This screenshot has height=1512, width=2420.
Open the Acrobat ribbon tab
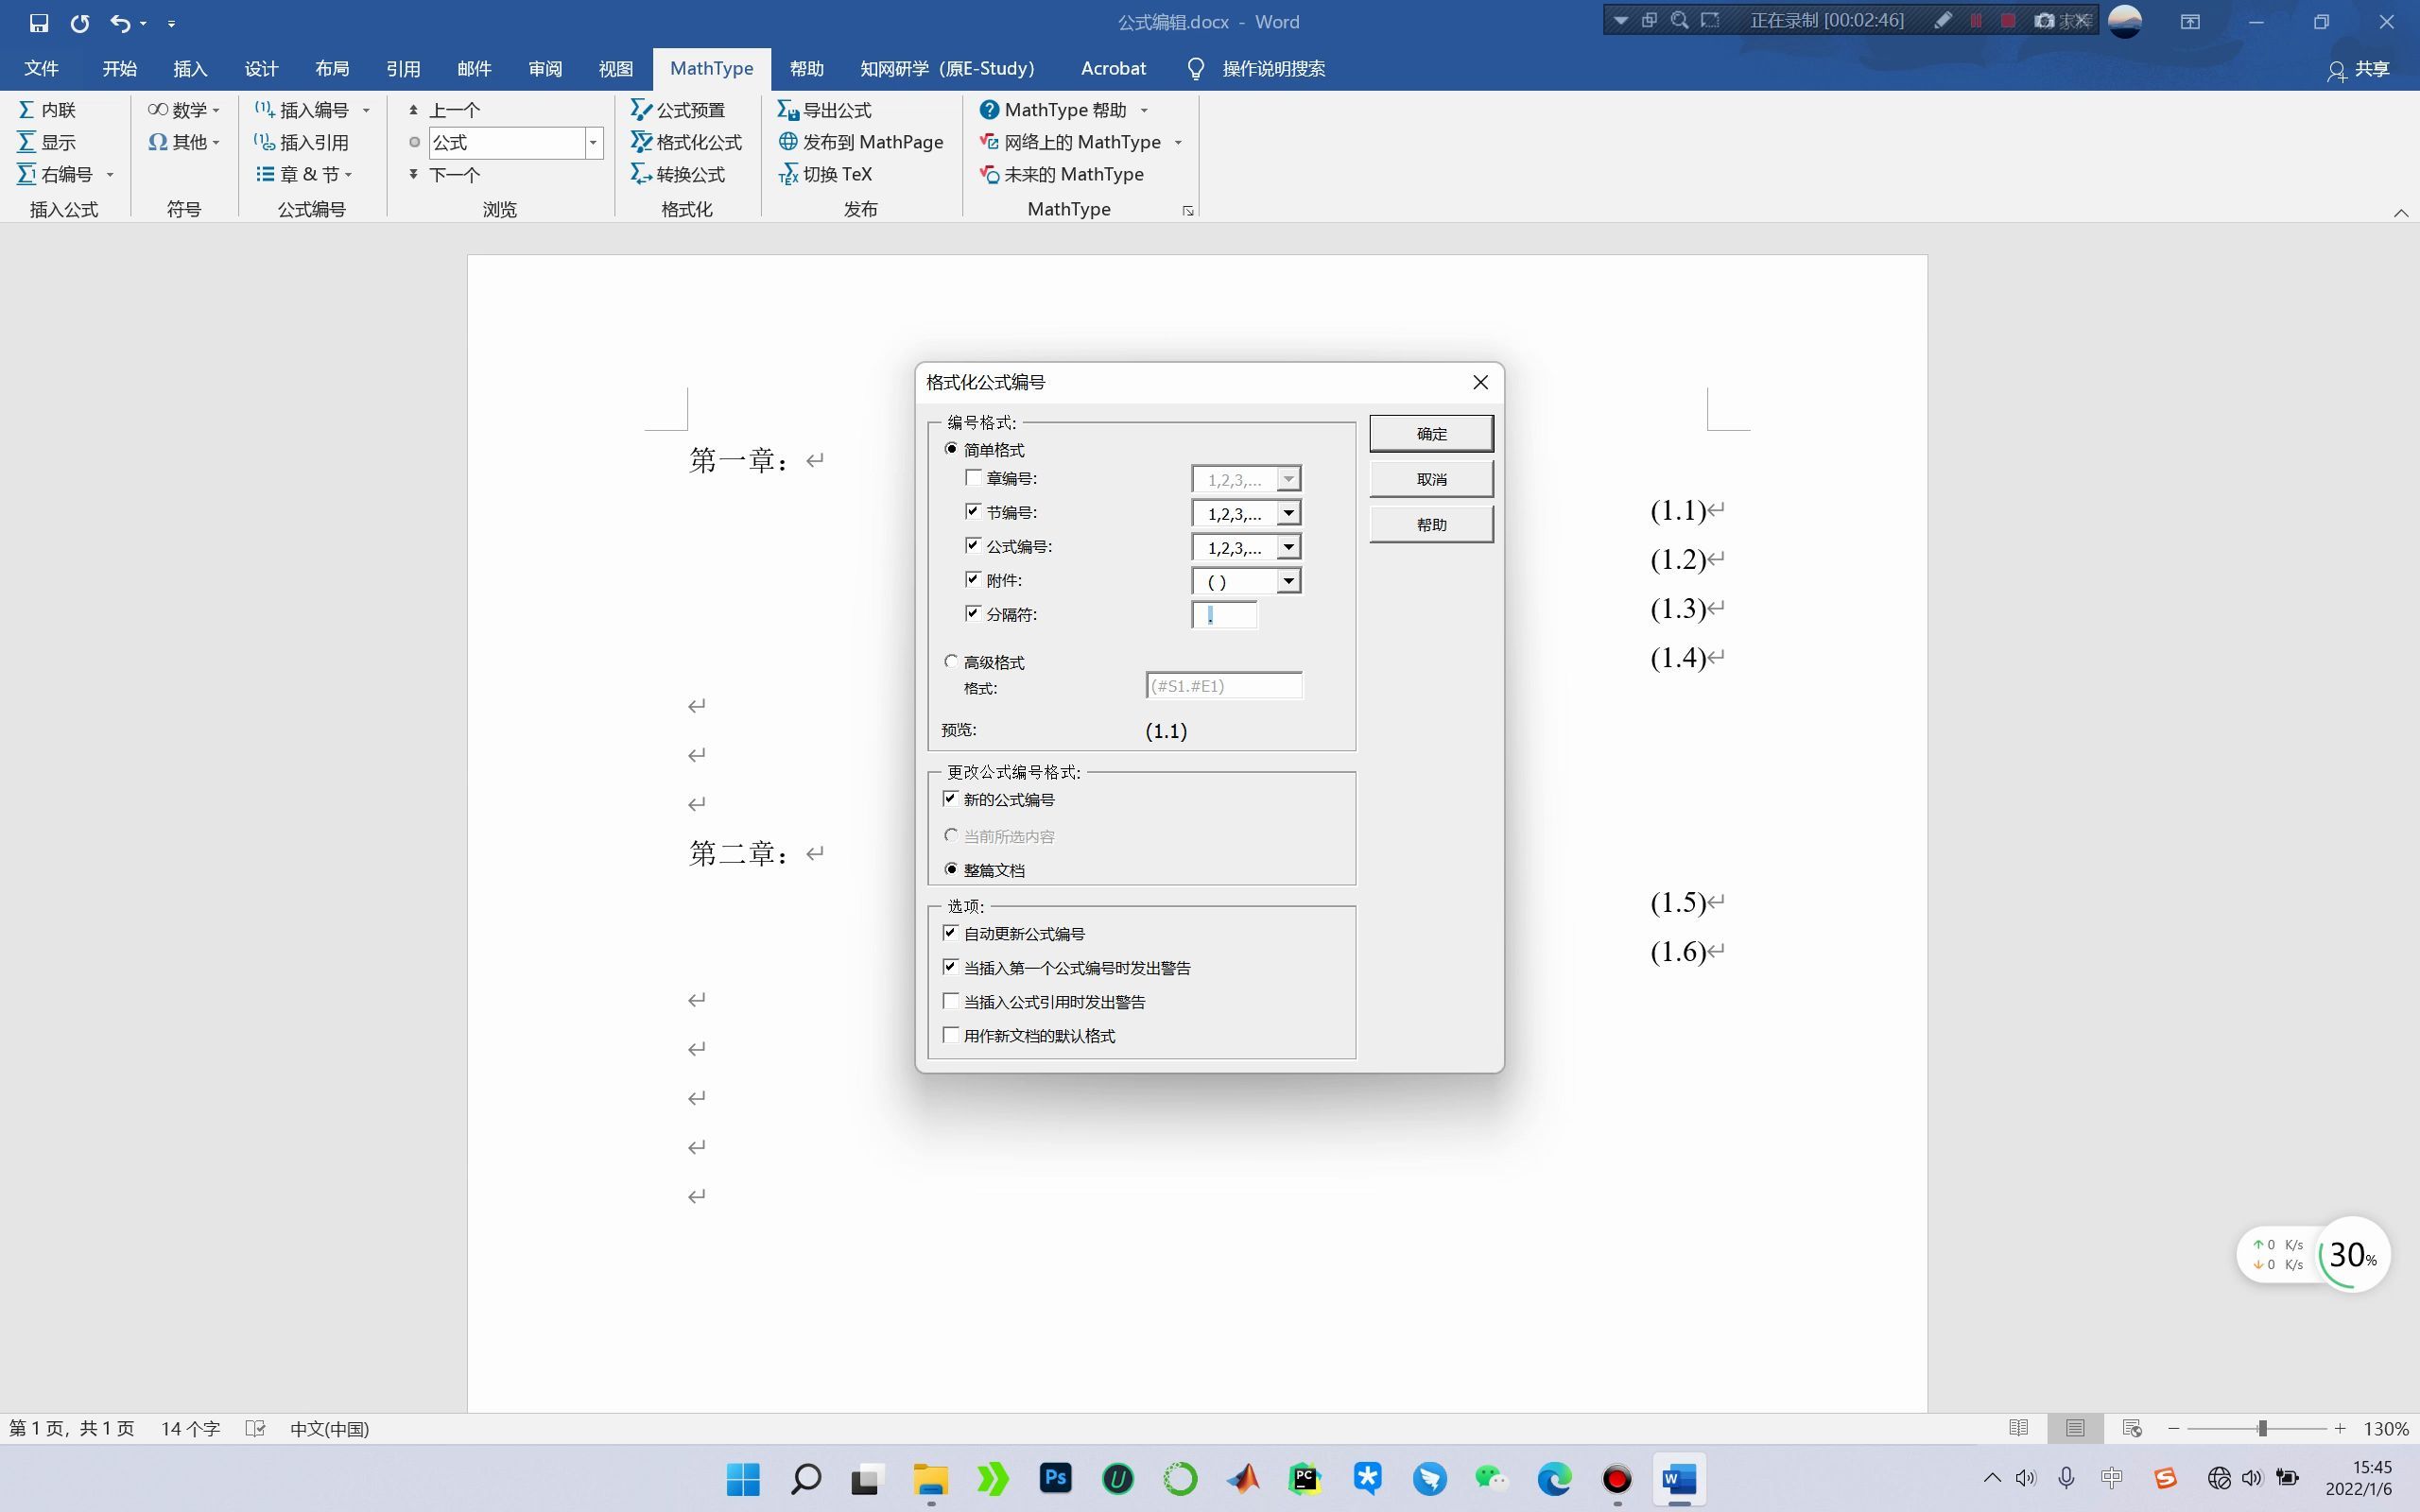tap(1112, 69)
